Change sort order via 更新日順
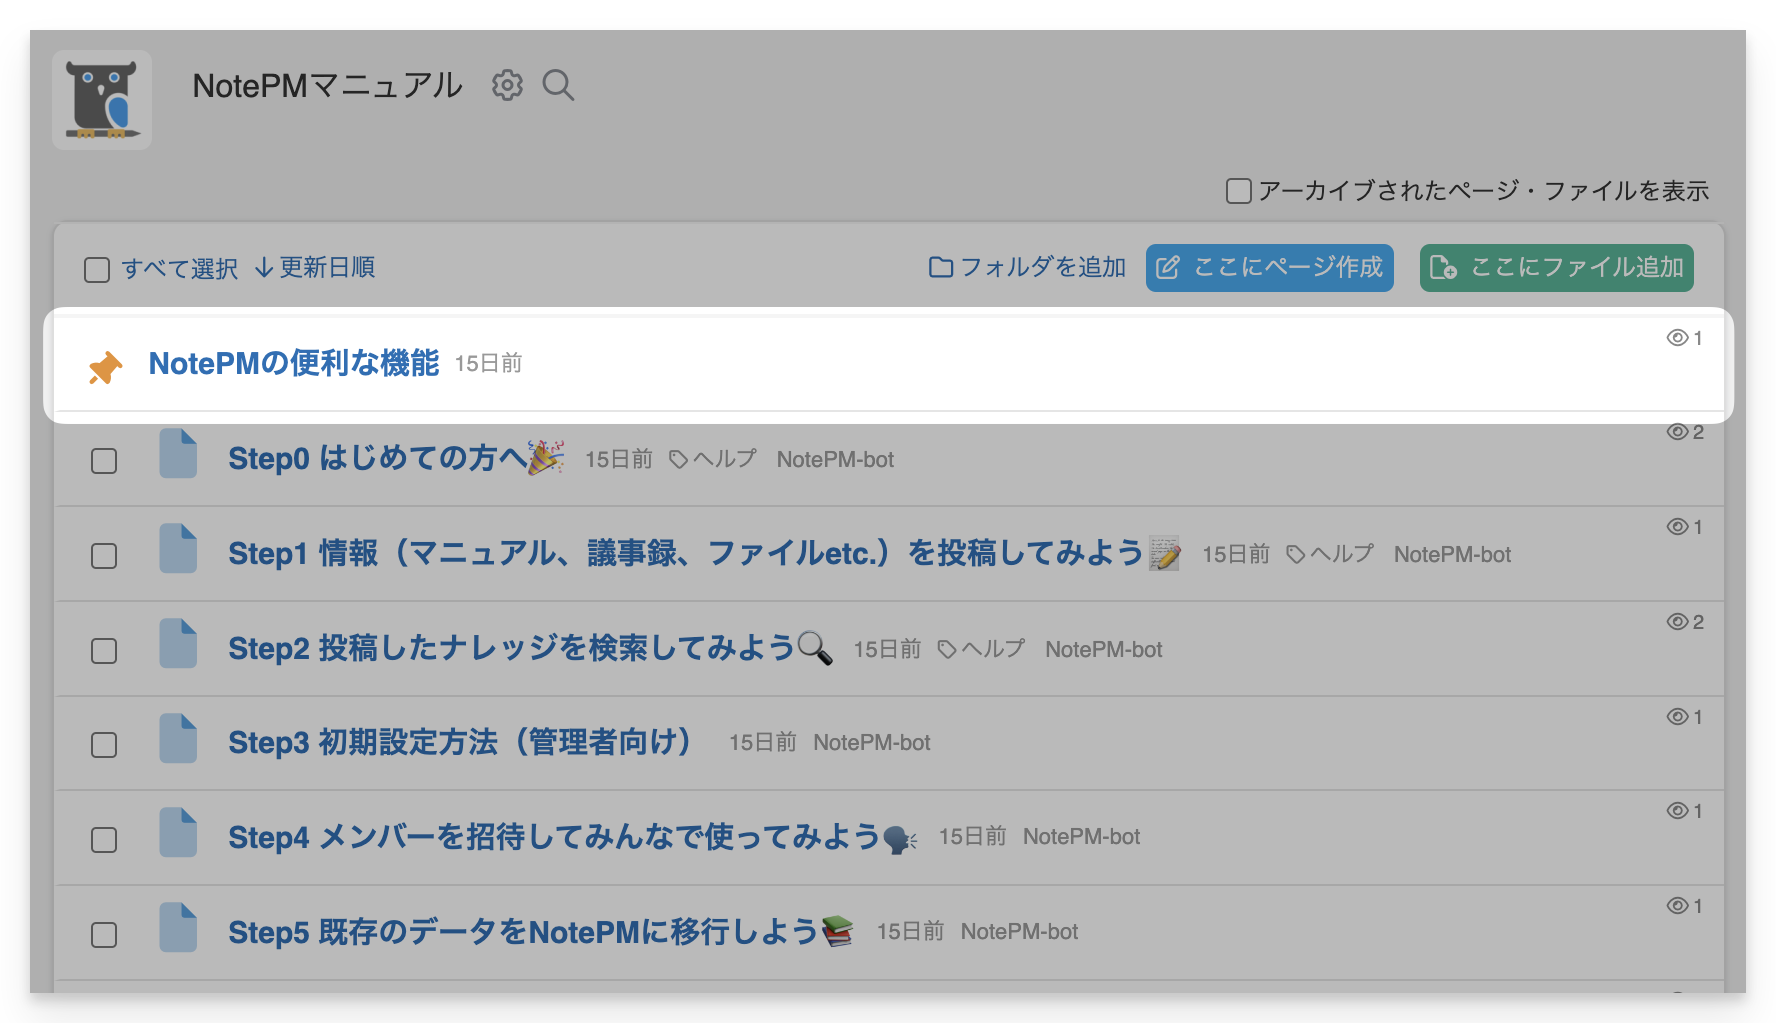The height and width of the screenshot is (1023, 1776). coord(315,268)
